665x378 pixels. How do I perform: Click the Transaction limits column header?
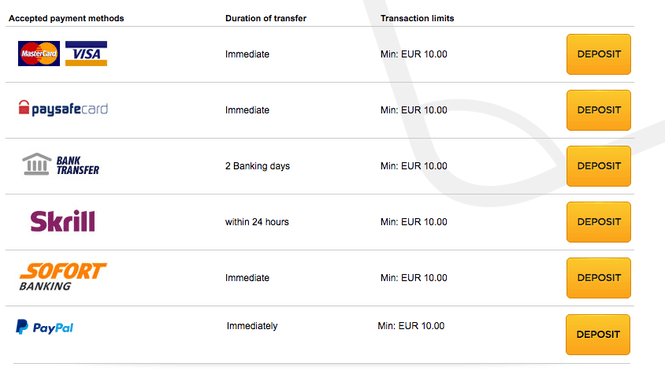[x=417, y=18]
